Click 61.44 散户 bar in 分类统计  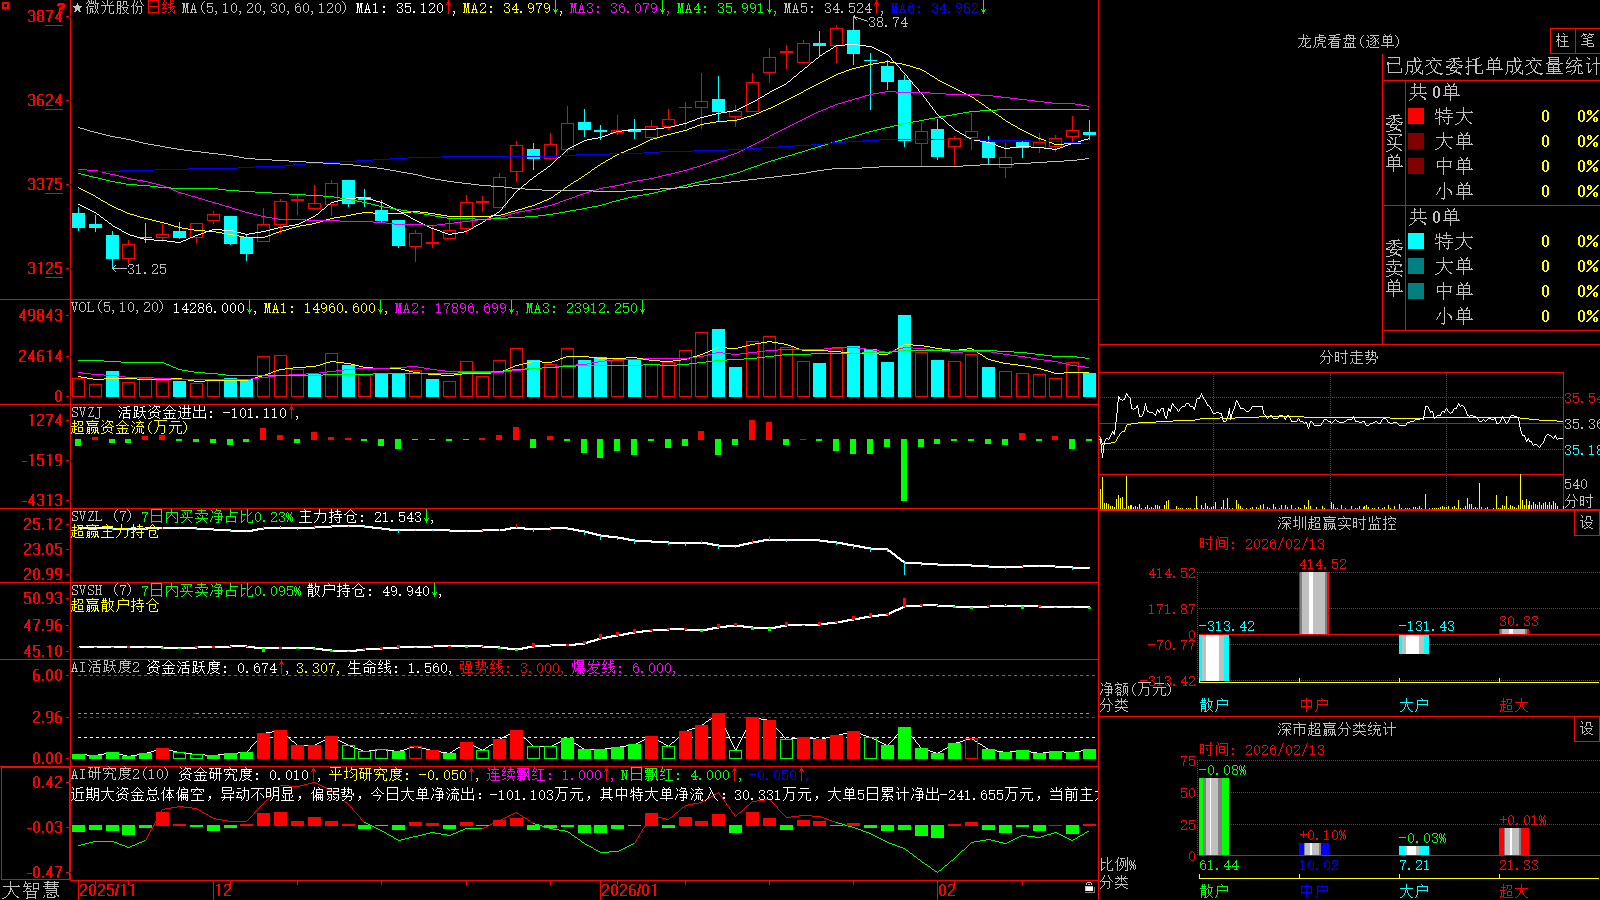pyautogui.click(x=1213, y=816)
